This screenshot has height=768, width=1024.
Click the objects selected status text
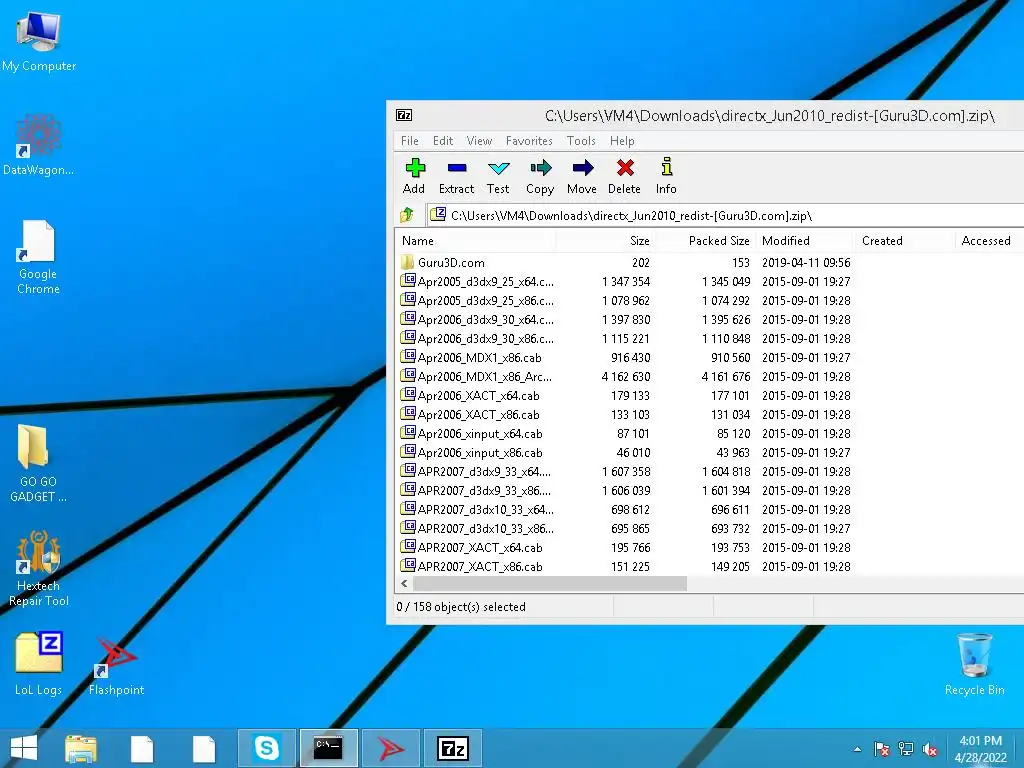click(x=460, y=607)
